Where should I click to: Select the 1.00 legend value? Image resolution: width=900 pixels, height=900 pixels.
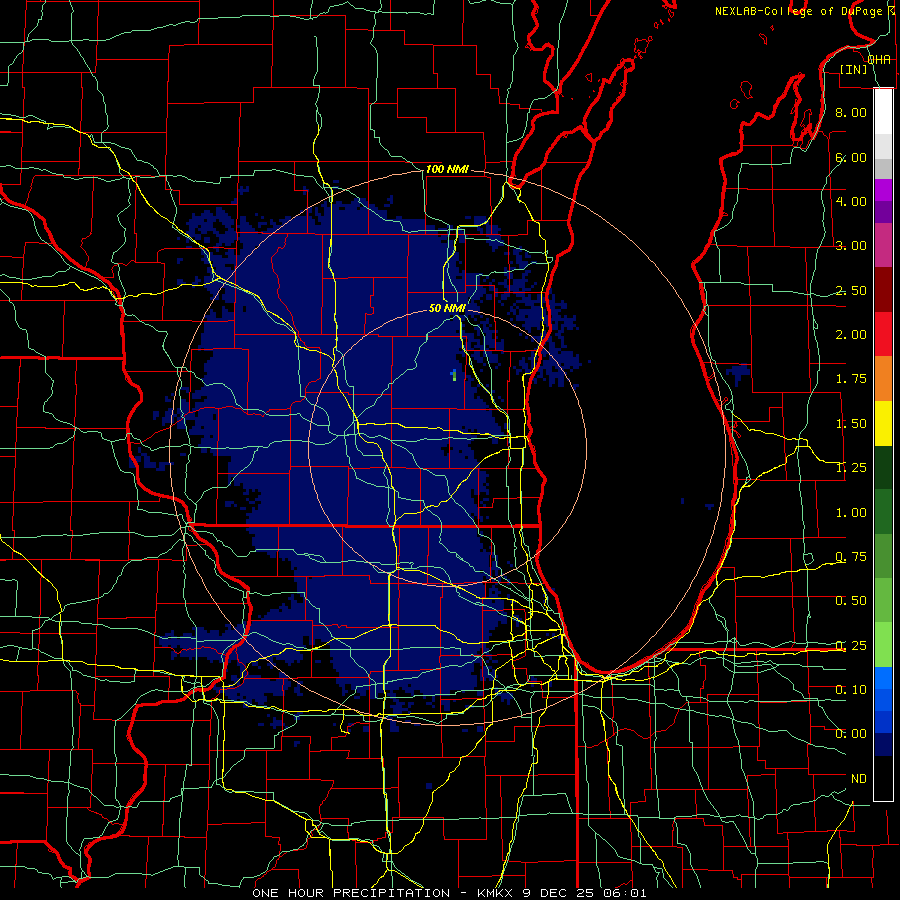tap(851, 513)
